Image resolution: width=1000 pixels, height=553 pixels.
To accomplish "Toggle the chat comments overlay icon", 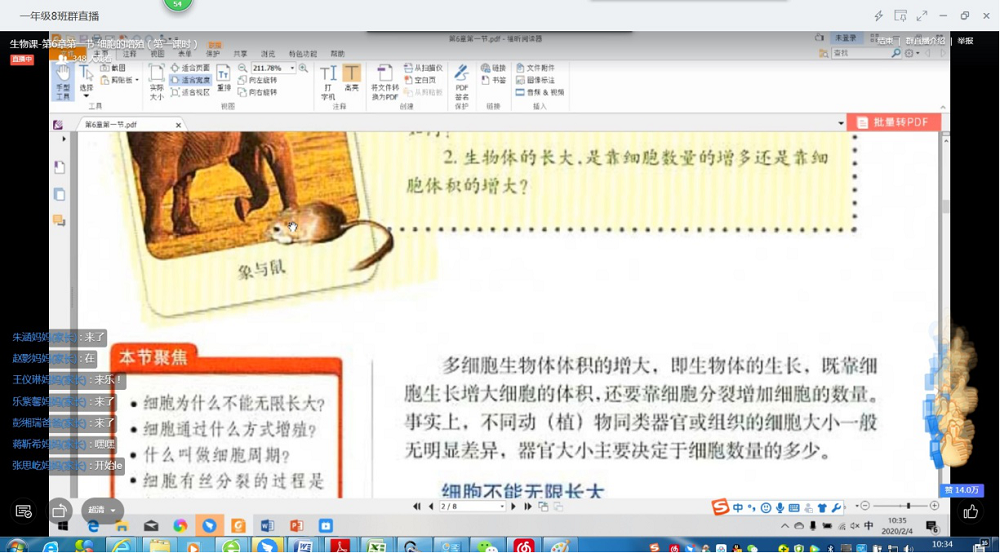I will click(24, 512).
